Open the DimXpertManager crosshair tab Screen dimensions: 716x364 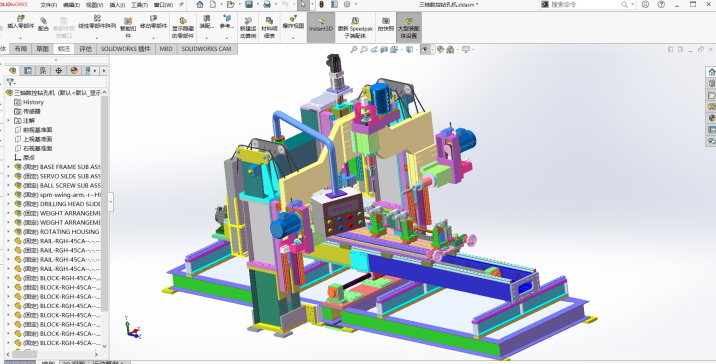(x=58, y=70)
